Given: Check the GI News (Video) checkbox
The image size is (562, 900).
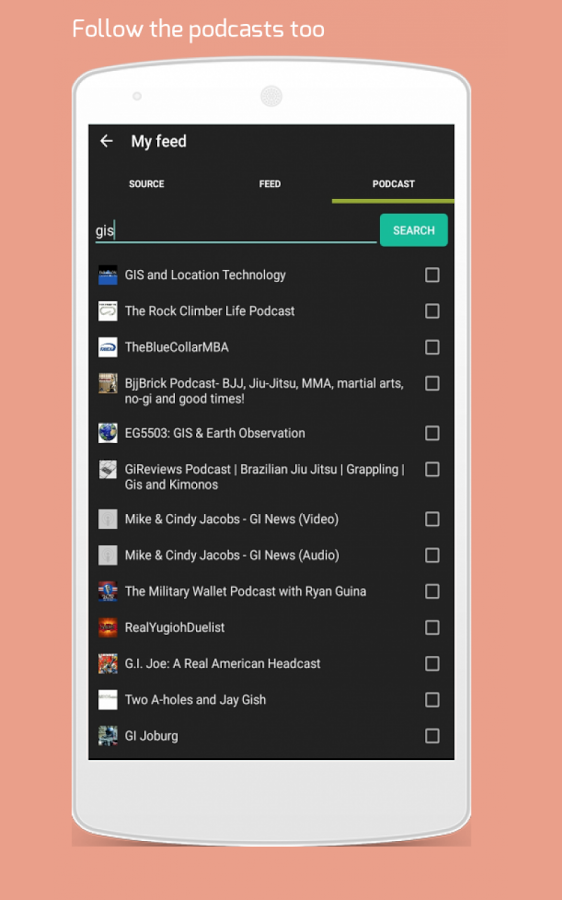Looking at the screenshot, I should (432, 519).
